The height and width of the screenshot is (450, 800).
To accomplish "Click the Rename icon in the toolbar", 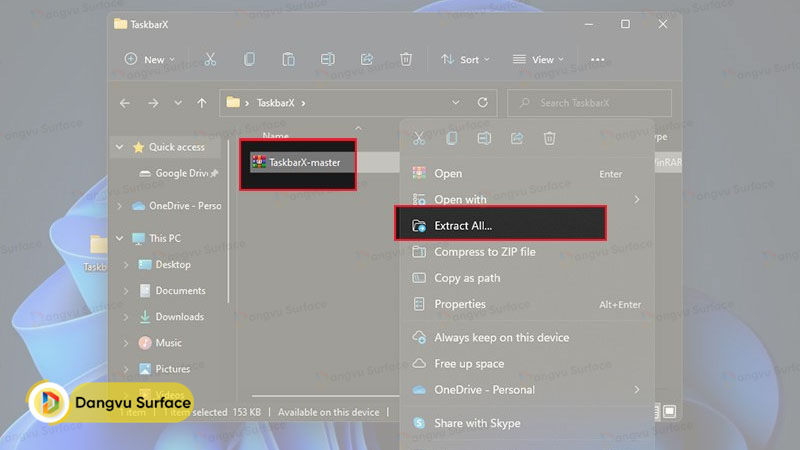I will pos(328,60).
